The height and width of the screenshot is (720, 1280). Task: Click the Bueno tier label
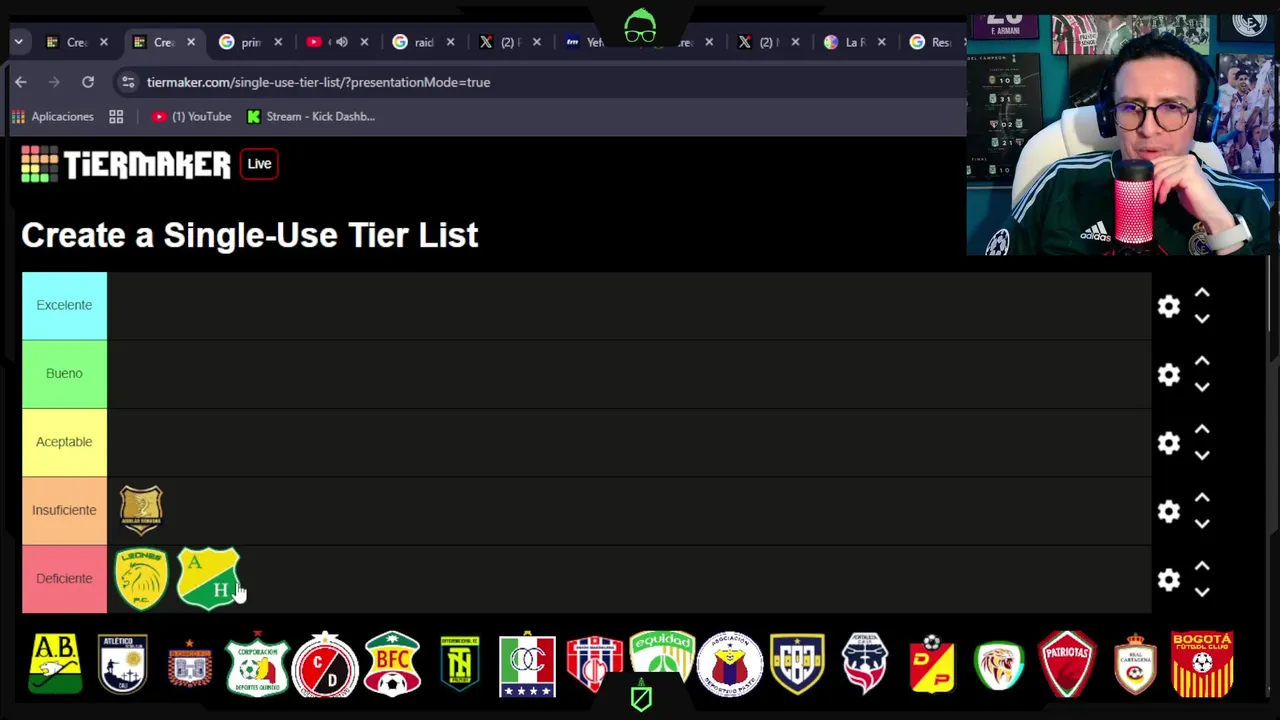coord(64,373)
